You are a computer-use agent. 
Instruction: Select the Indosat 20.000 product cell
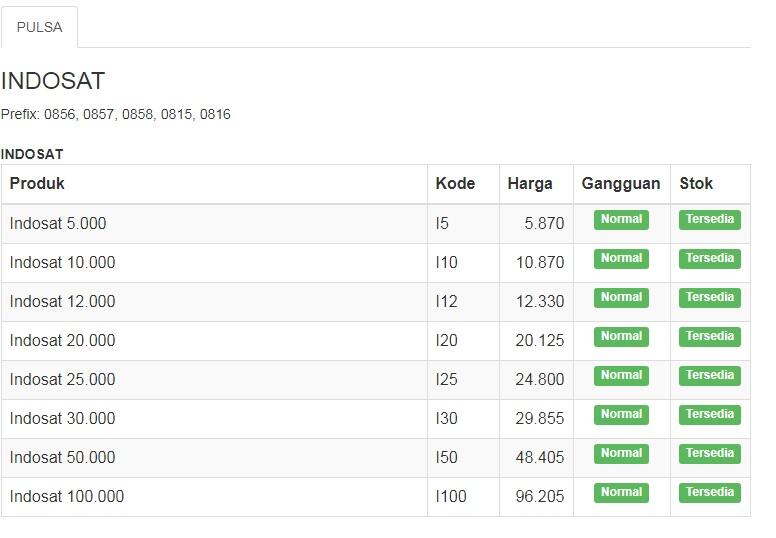214,341
